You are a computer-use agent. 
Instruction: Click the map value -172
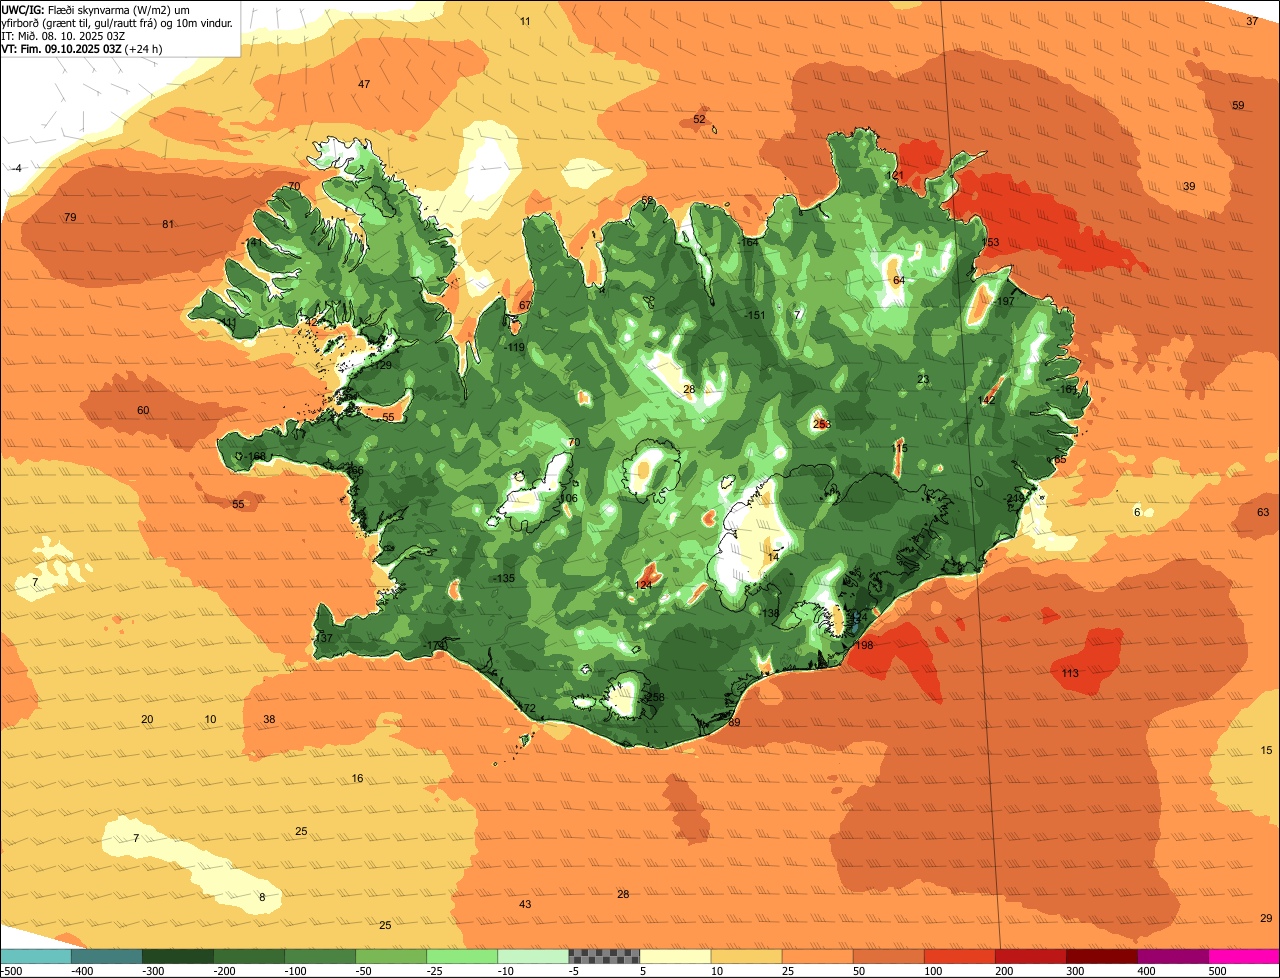point(525,708)
